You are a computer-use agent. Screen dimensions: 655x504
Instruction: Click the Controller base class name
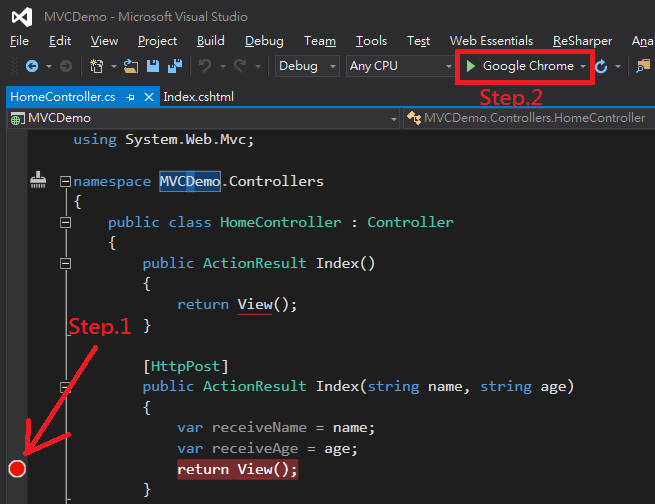coord(410,222)
